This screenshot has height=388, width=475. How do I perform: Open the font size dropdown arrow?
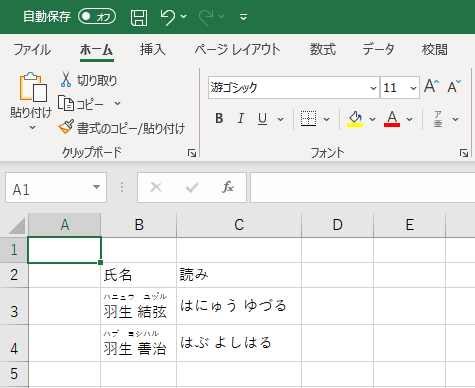(413, 88)
